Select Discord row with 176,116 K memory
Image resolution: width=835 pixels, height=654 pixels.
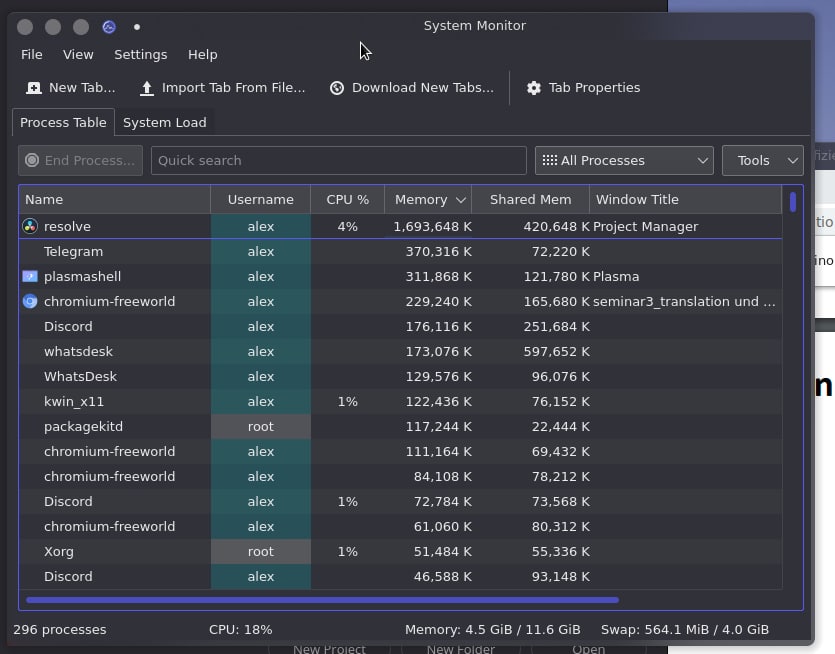[x=400, y=326]
